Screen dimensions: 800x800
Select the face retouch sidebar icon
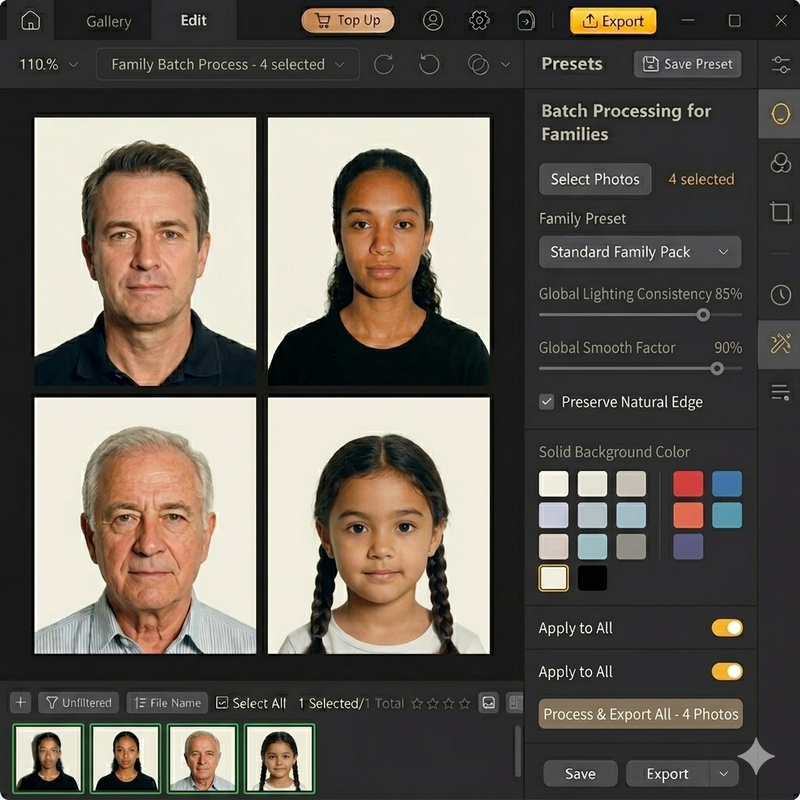(x=780, y=113)
